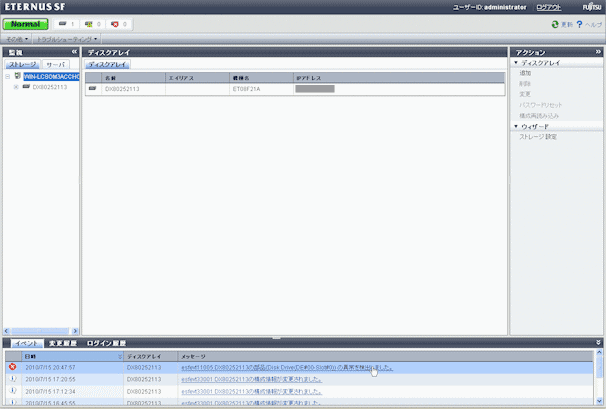Collapse the WIN-LCSOM3ACCHO tree node
The image size is (606, 409).
click(x=7, y=77)
